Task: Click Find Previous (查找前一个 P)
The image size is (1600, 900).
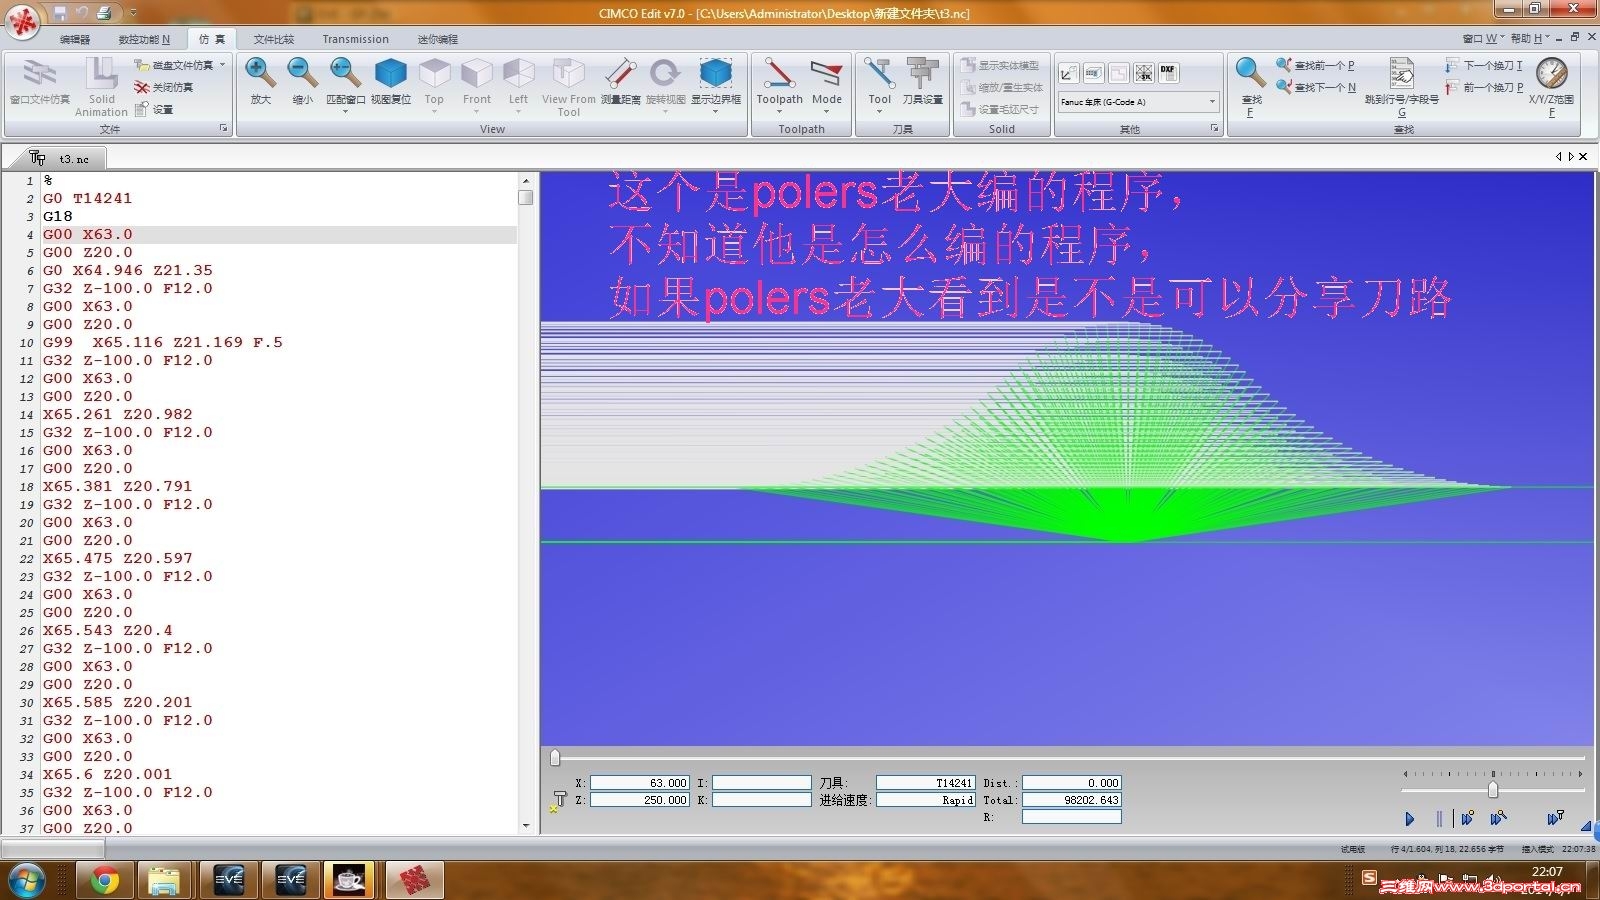Action: tap(1315, 65)
